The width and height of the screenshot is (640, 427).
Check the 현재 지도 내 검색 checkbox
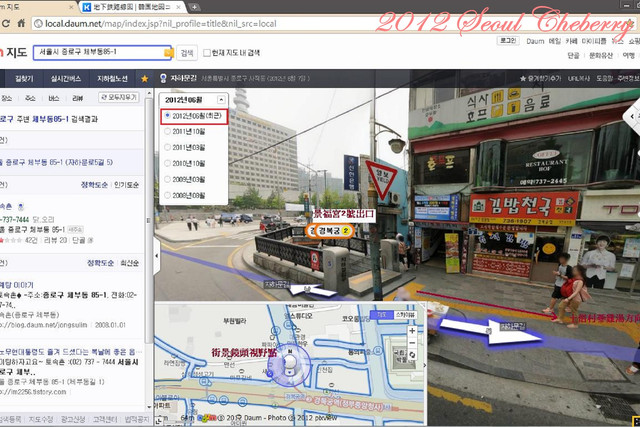[207, 53]
